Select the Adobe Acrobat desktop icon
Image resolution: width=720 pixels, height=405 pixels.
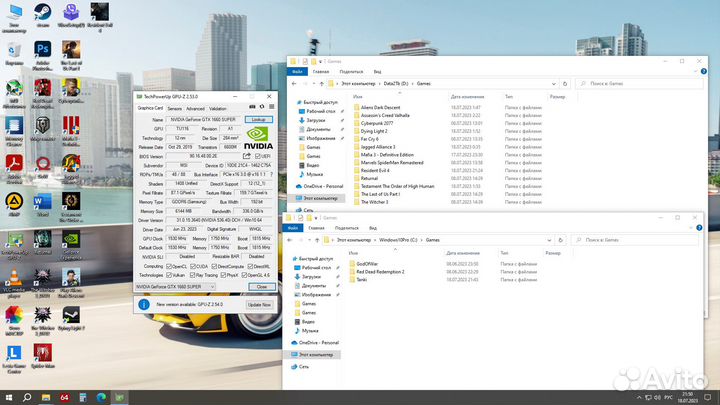(14, 169)
